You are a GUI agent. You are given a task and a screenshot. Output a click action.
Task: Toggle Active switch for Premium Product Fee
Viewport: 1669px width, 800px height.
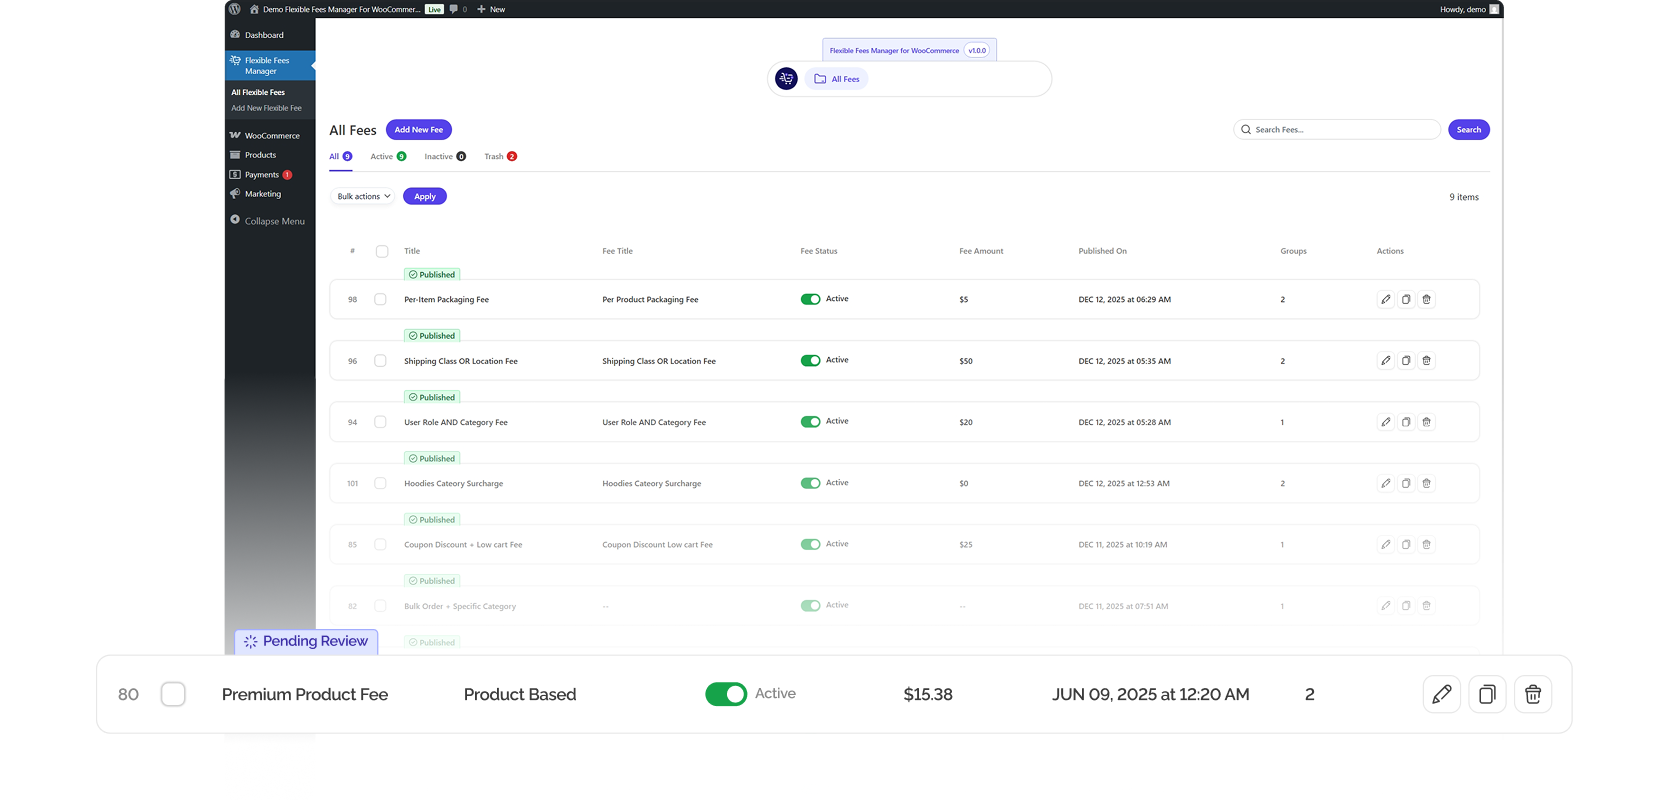[726, 694]
